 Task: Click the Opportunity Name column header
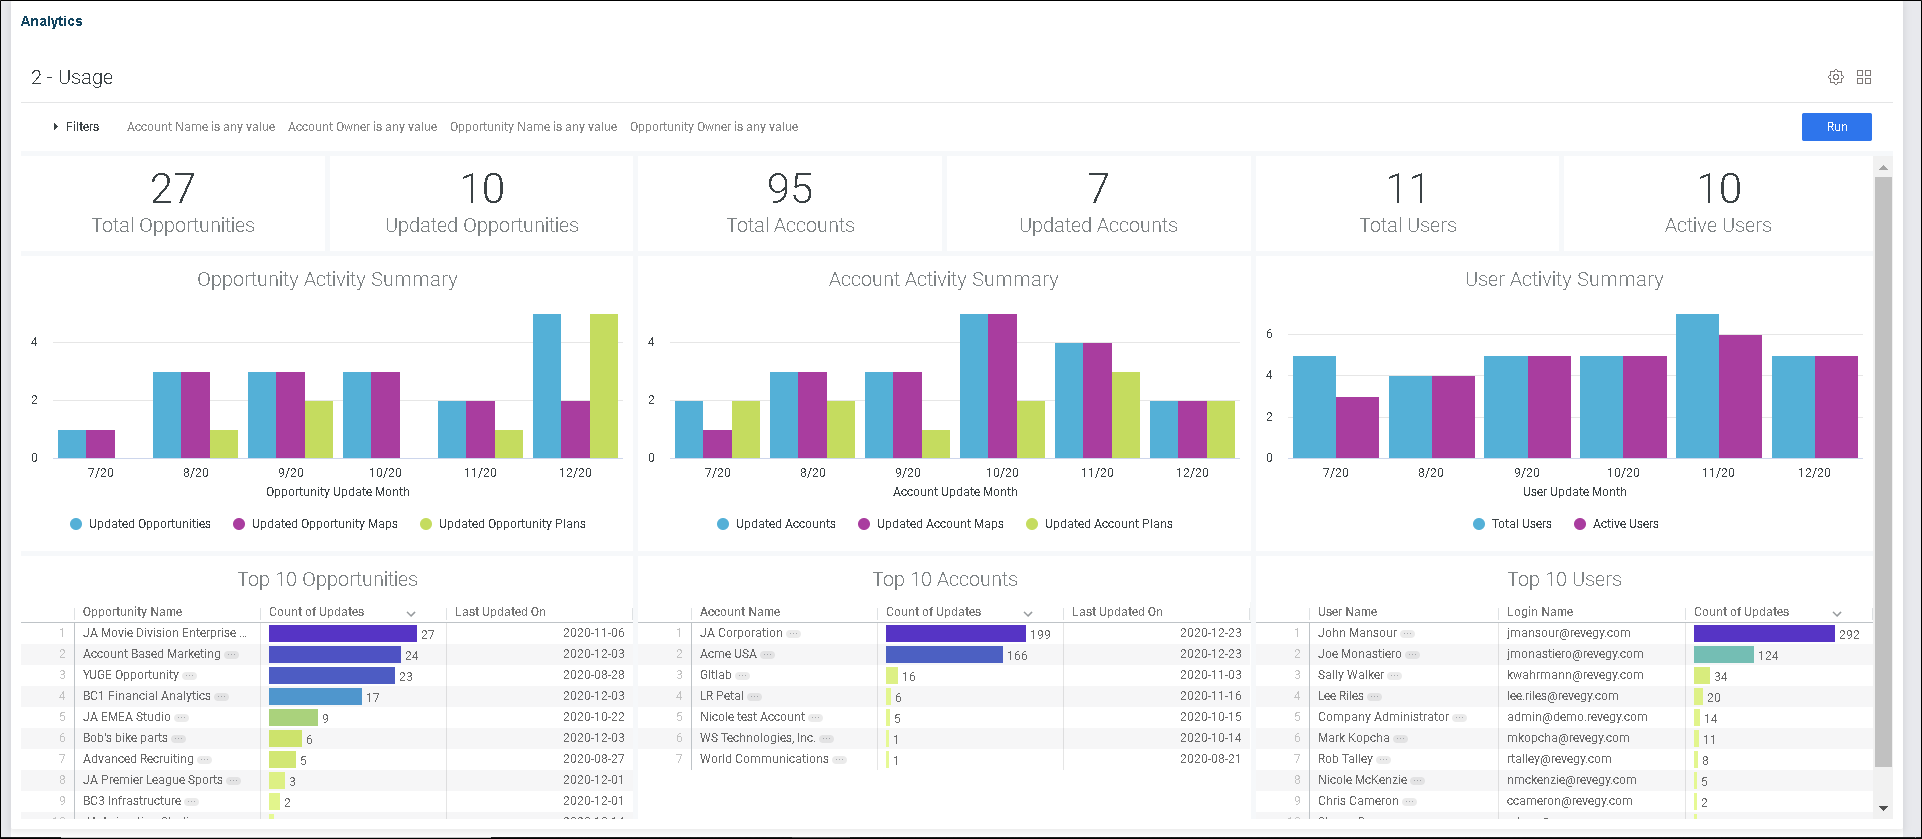[132, 612]
